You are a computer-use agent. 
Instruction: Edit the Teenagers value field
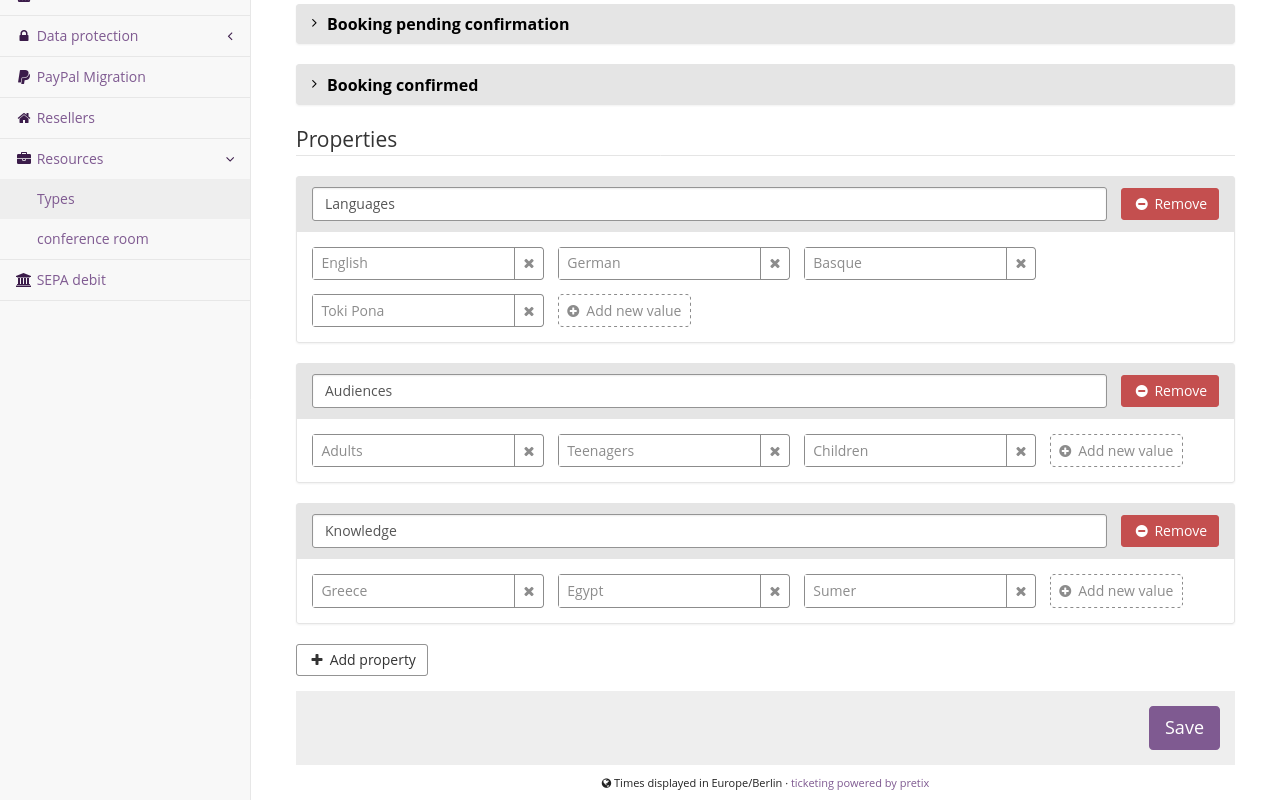(x=659, y=451)
